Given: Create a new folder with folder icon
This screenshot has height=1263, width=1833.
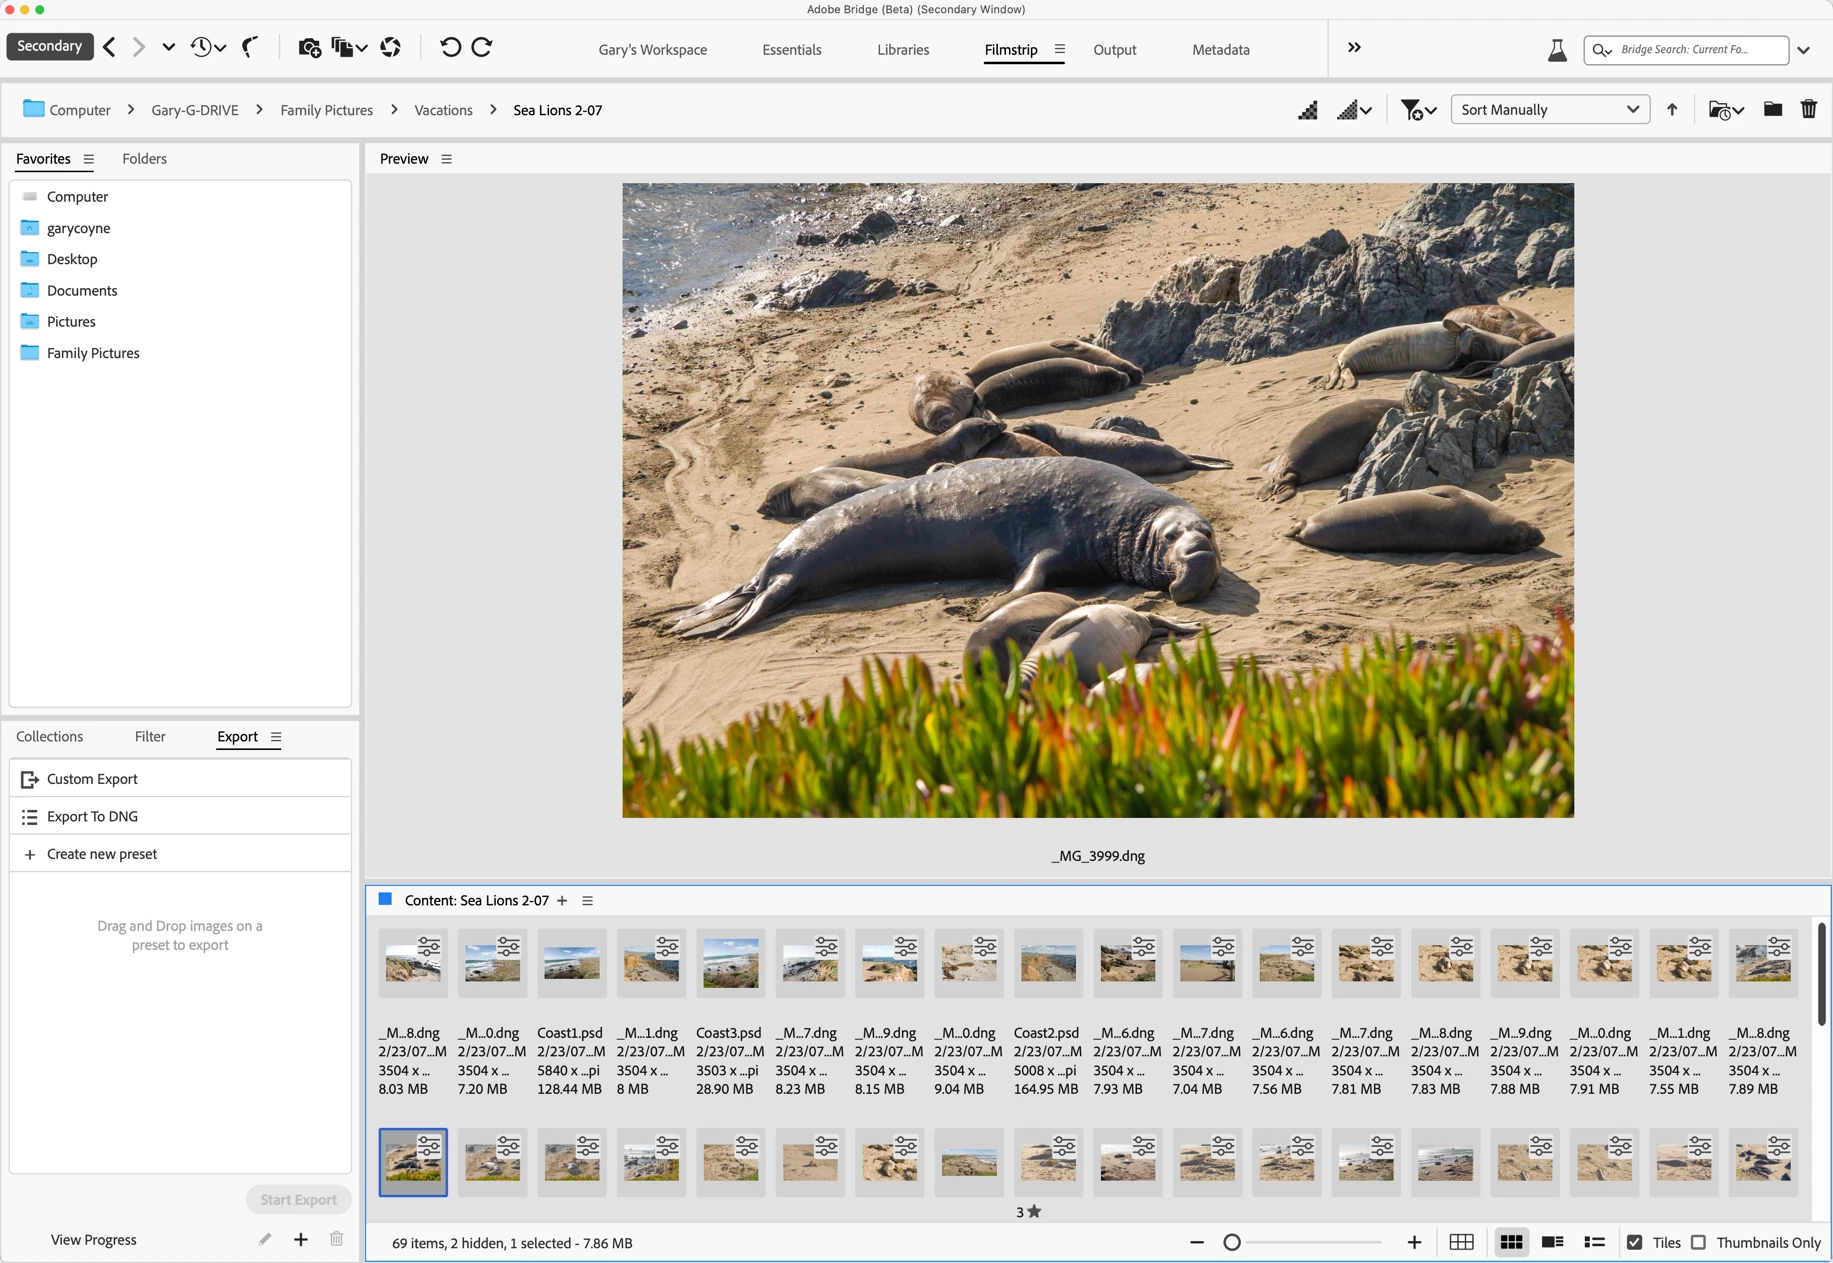Looking at the screenshot, I should [x=1772, y=110].
